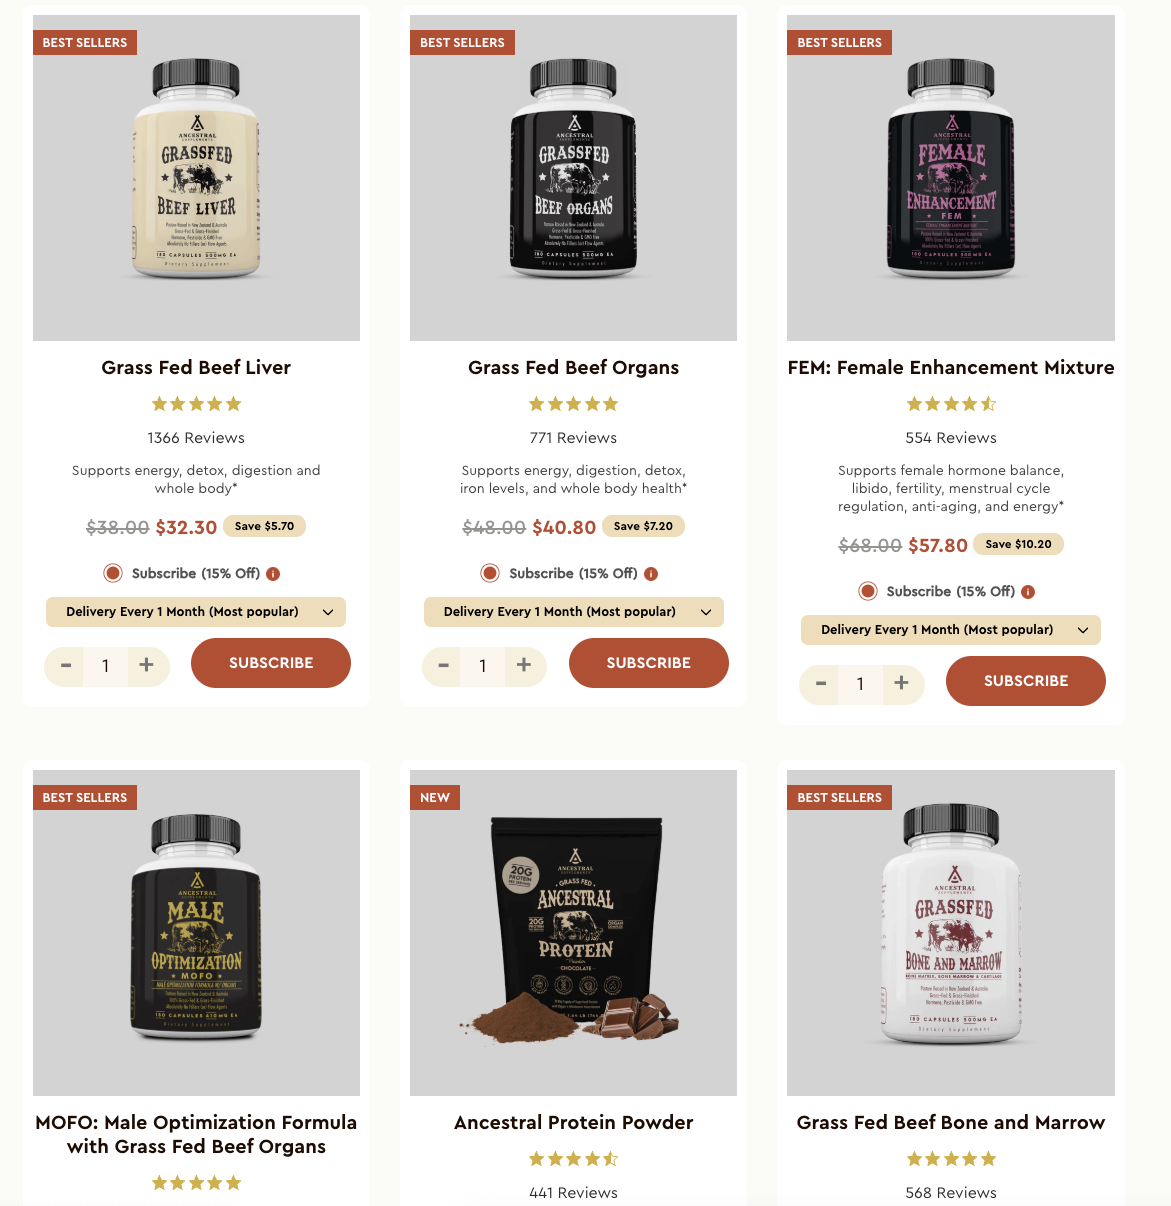This screenshot has height=1206, width=1171.
Task: Open delivery frequency dropdown for Beef Liver
Action: click(x=196, y=612)
